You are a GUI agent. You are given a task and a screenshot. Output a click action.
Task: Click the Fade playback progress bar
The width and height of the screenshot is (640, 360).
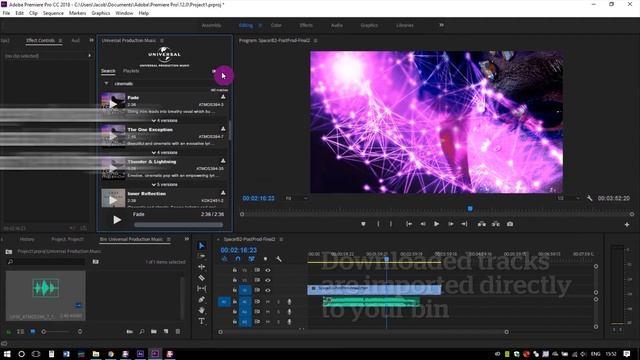tap(178, 224)
